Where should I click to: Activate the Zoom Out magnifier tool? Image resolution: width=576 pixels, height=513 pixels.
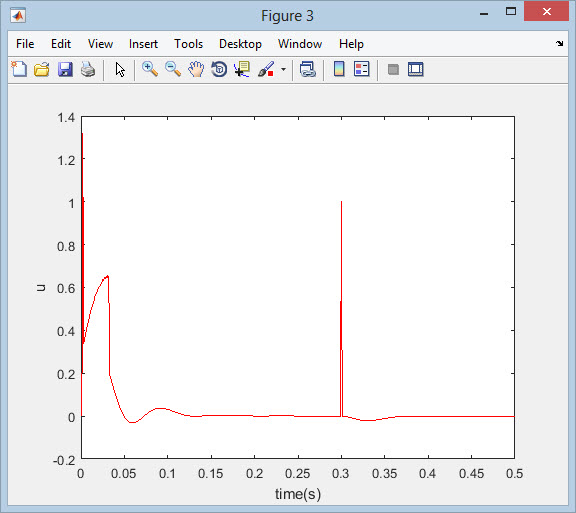(173, 69)
